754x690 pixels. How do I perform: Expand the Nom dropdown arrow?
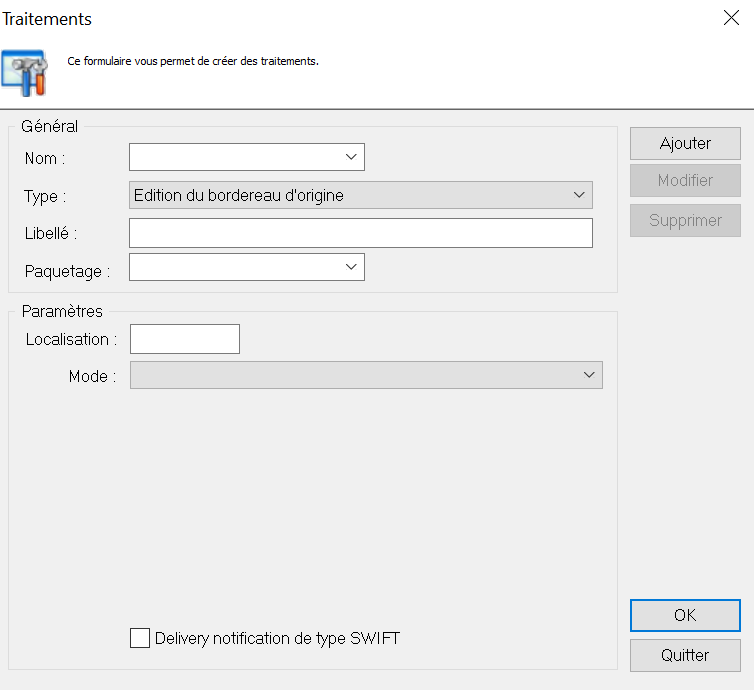[x=351, y=157]
